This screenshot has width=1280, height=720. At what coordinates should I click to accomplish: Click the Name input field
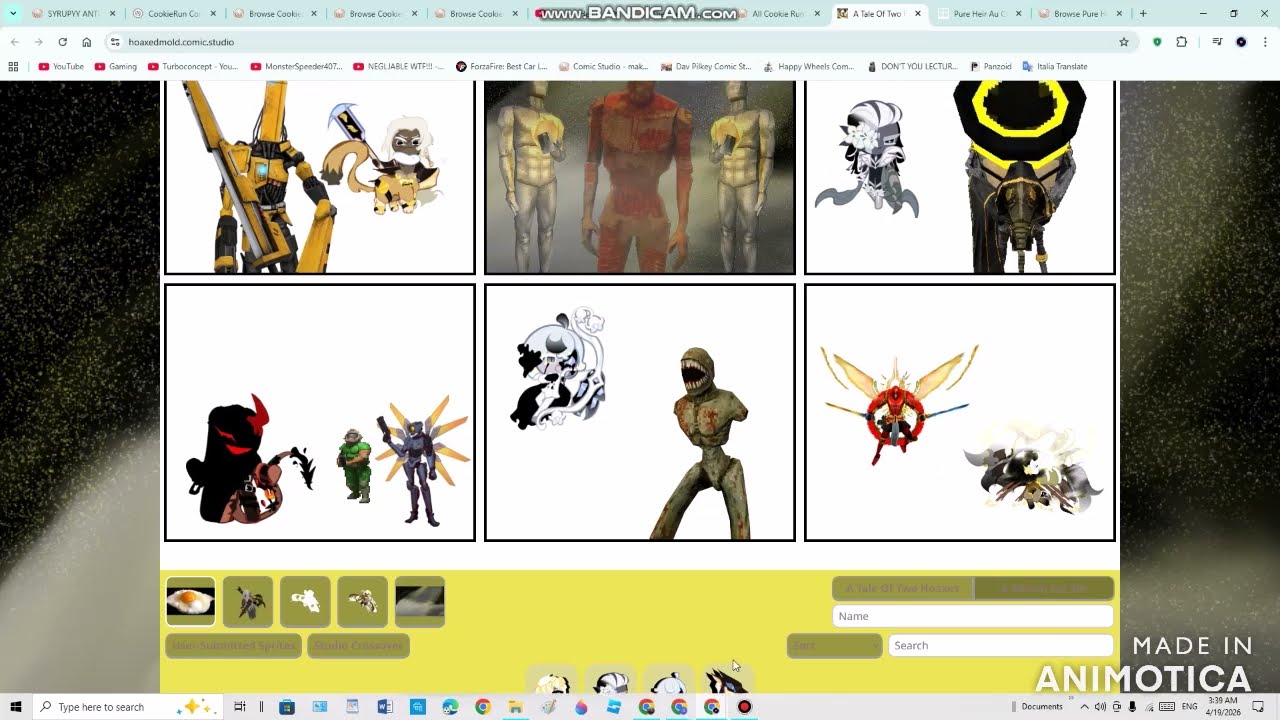pyautogui.click(x=972, y=616)
